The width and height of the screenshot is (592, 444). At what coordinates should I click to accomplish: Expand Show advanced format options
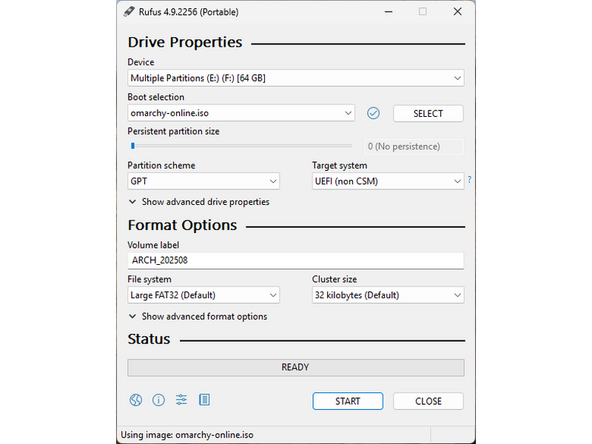click(198, 316)
